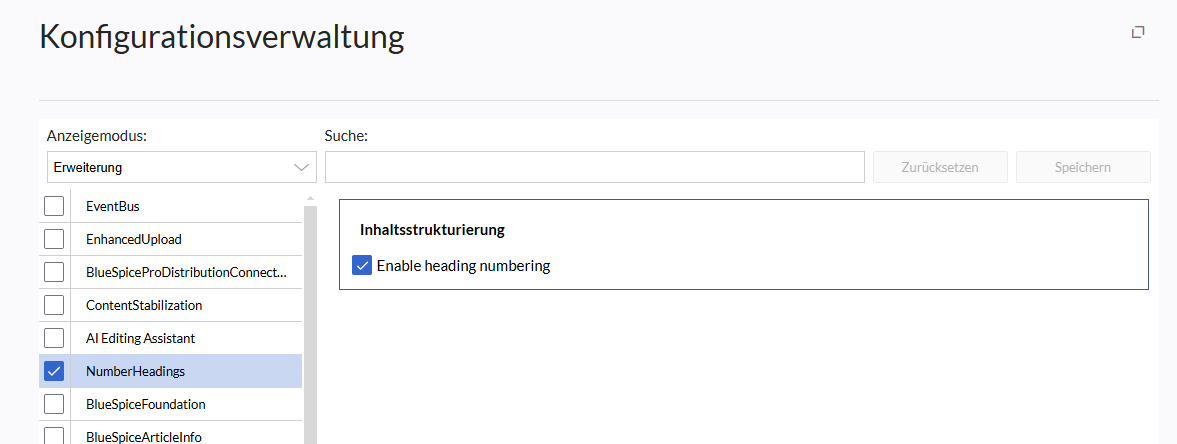1177x444 pixels.
Task: Click the extension list scrollbar track
Action: [x=310, y=320]
